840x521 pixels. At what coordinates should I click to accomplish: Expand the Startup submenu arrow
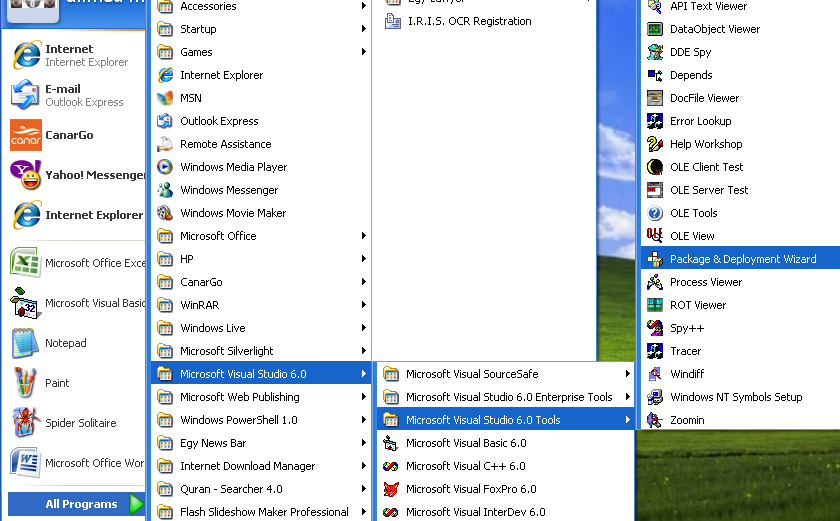[x=364, y=29]
